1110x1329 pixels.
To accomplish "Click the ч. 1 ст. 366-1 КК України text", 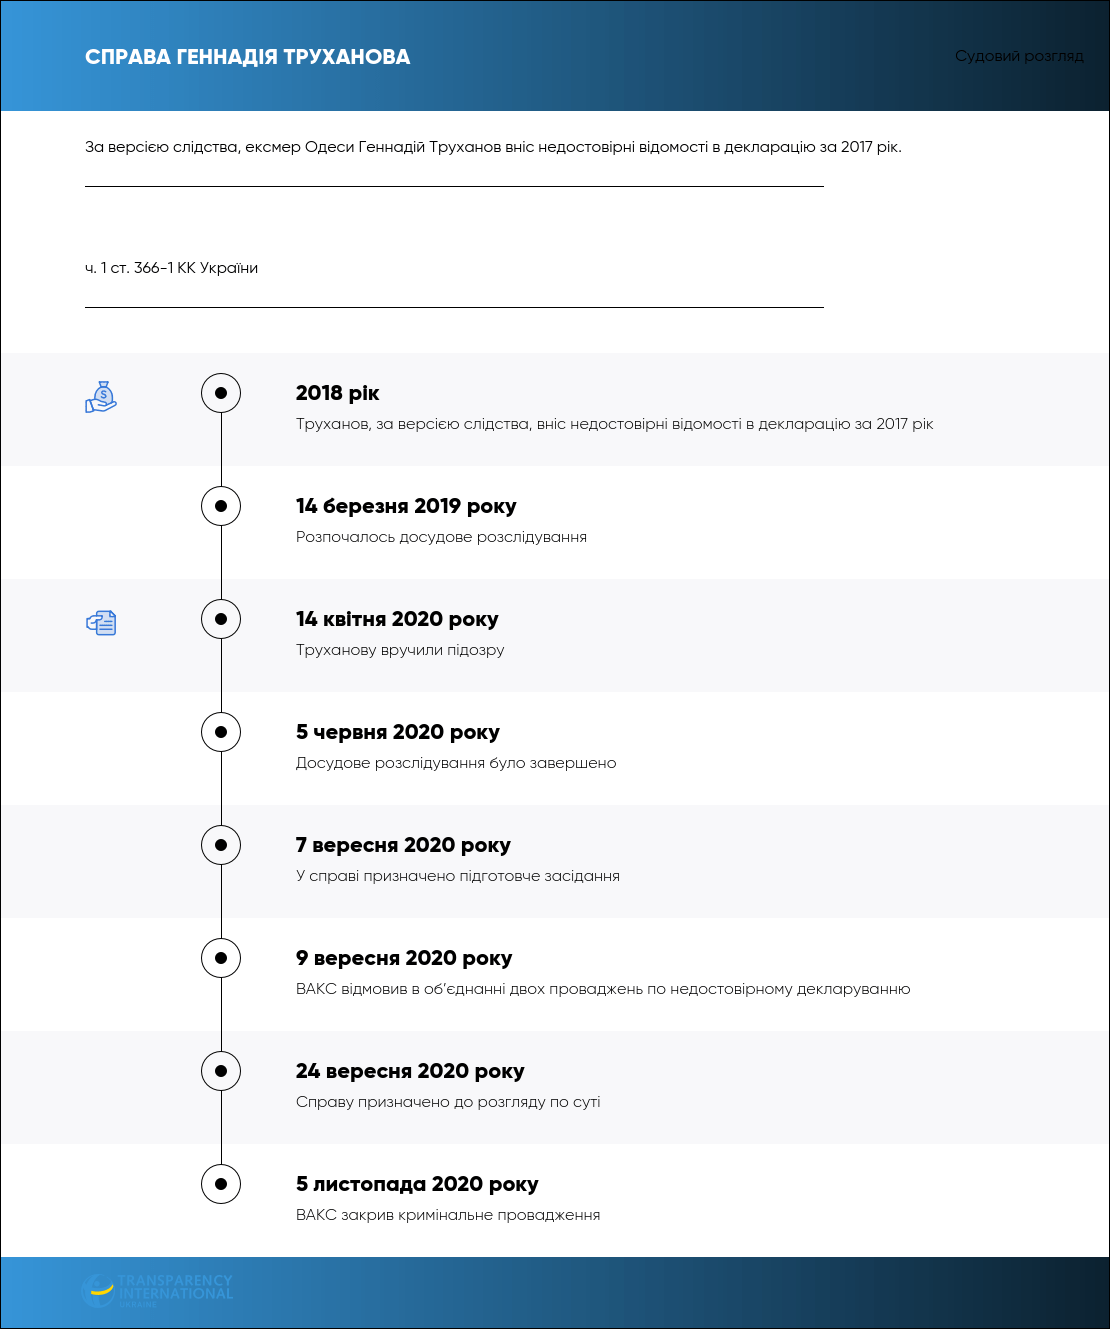I will click(171, 268).
